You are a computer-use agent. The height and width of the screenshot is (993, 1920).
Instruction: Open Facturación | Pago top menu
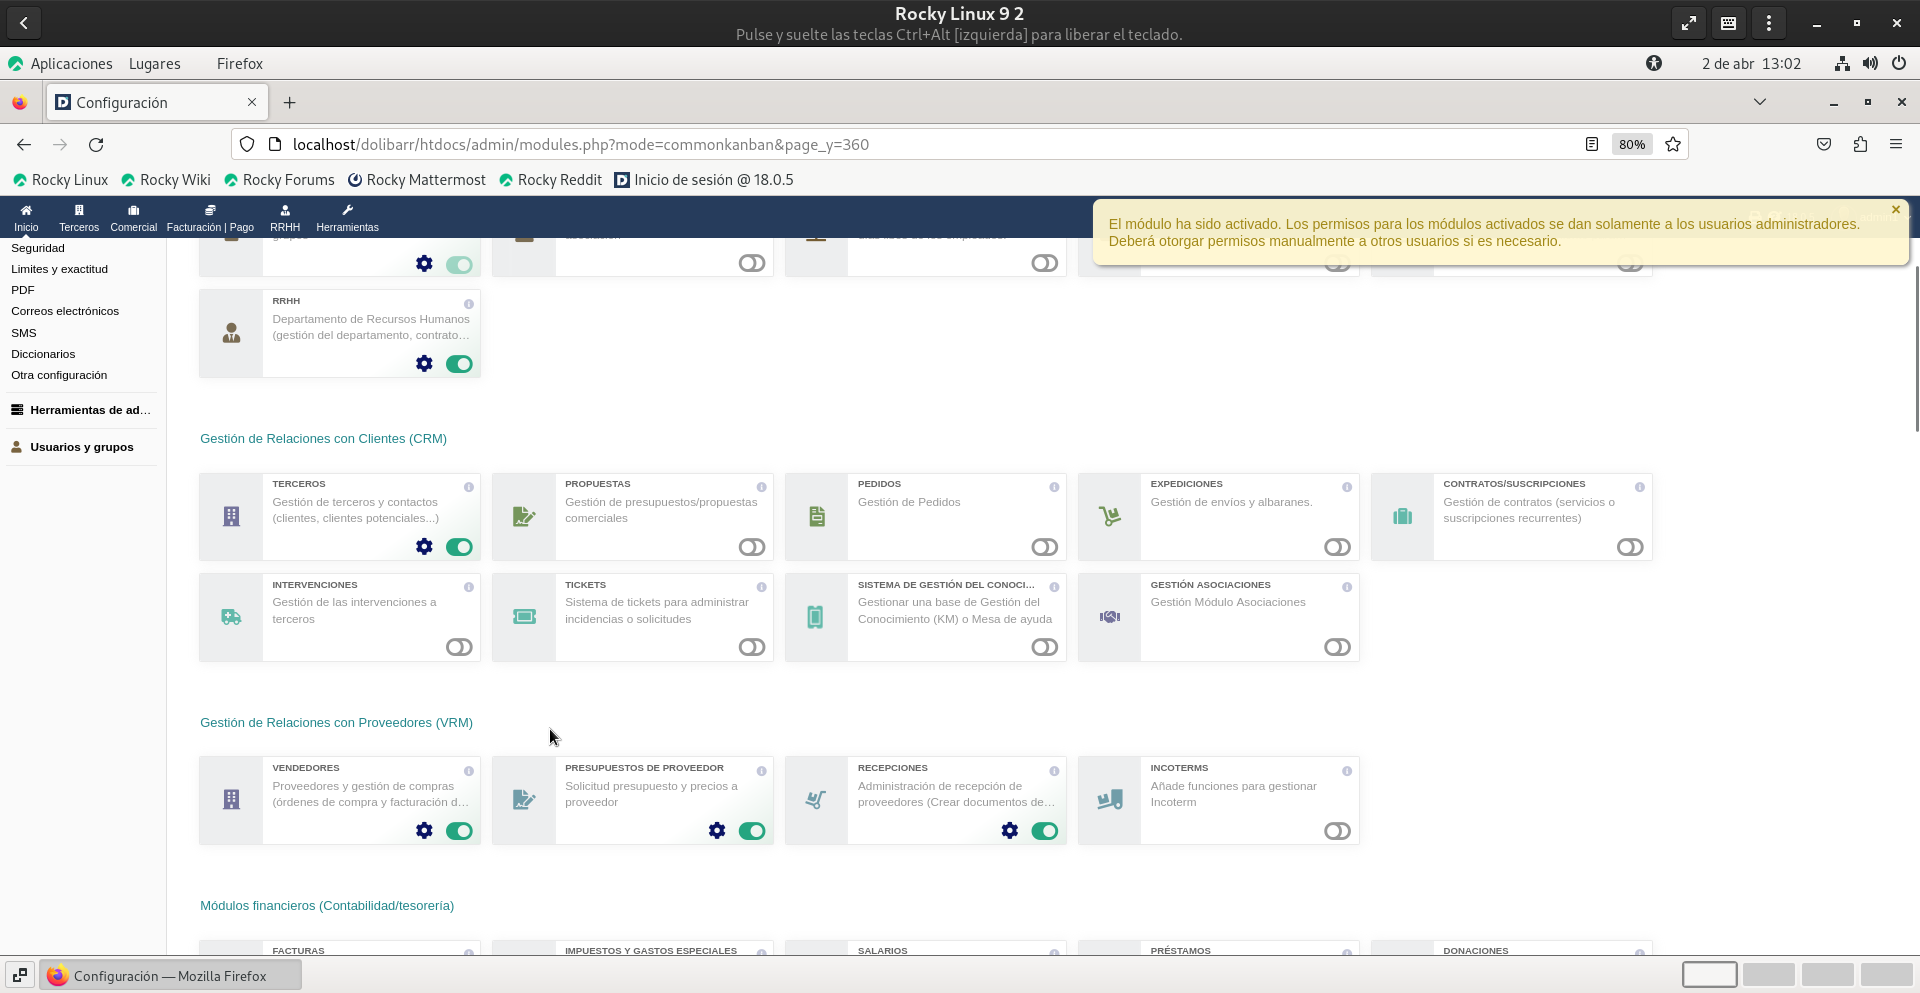tap(210, 218)
